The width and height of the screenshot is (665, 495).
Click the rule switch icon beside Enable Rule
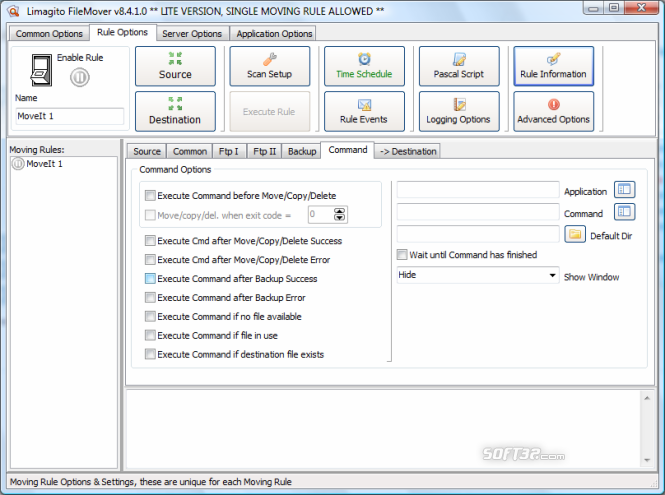tap(42, 70)
